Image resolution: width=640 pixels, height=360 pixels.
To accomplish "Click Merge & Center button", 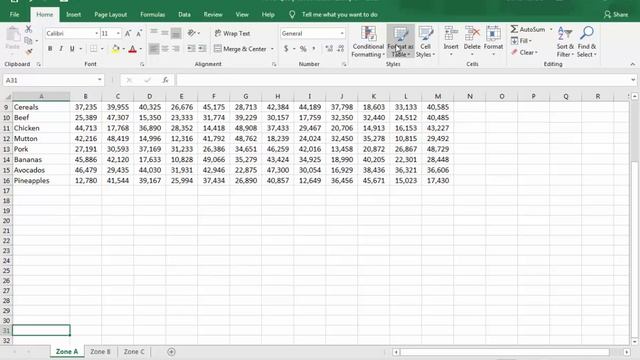I will point(240,49).
